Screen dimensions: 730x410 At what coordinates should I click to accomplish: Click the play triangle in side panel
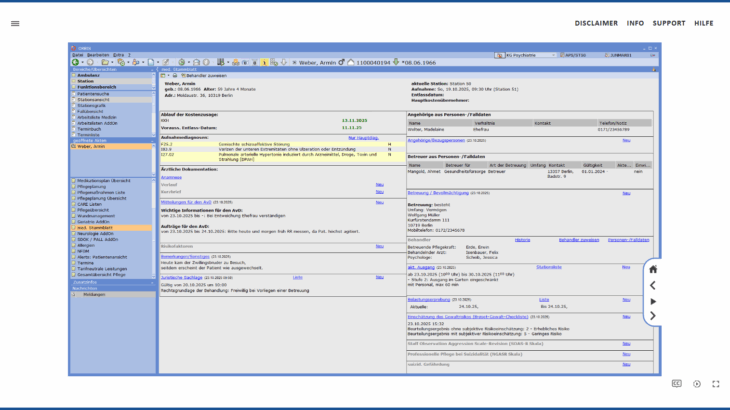point(653,301)
